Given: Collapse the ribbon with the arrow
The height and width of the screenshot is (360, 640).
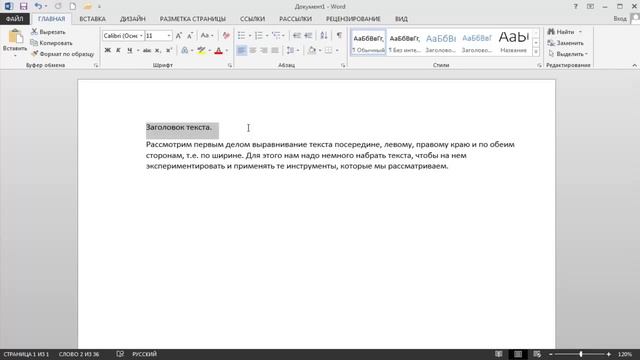Looking at the screenshot, I should coord(634,65).
